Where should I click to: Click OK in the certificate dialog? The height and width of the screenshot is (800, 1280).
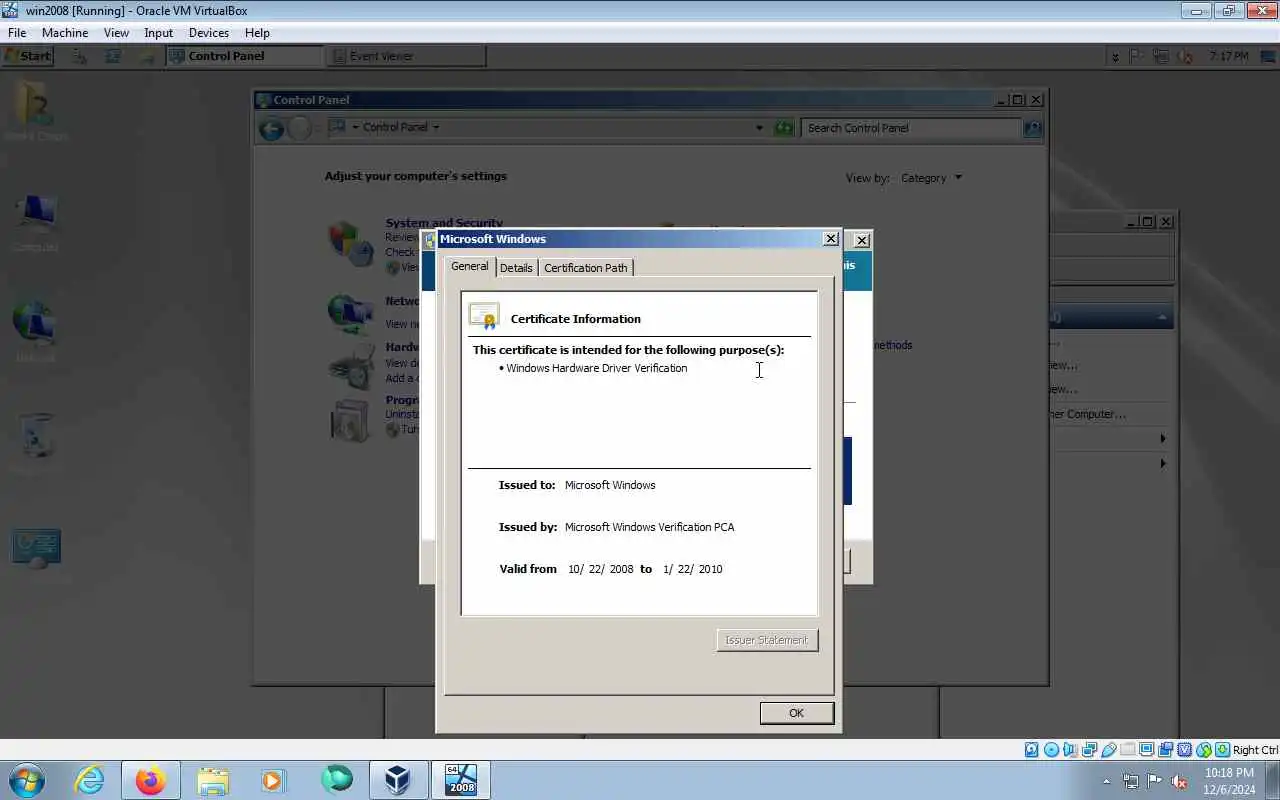click(796, 713)
